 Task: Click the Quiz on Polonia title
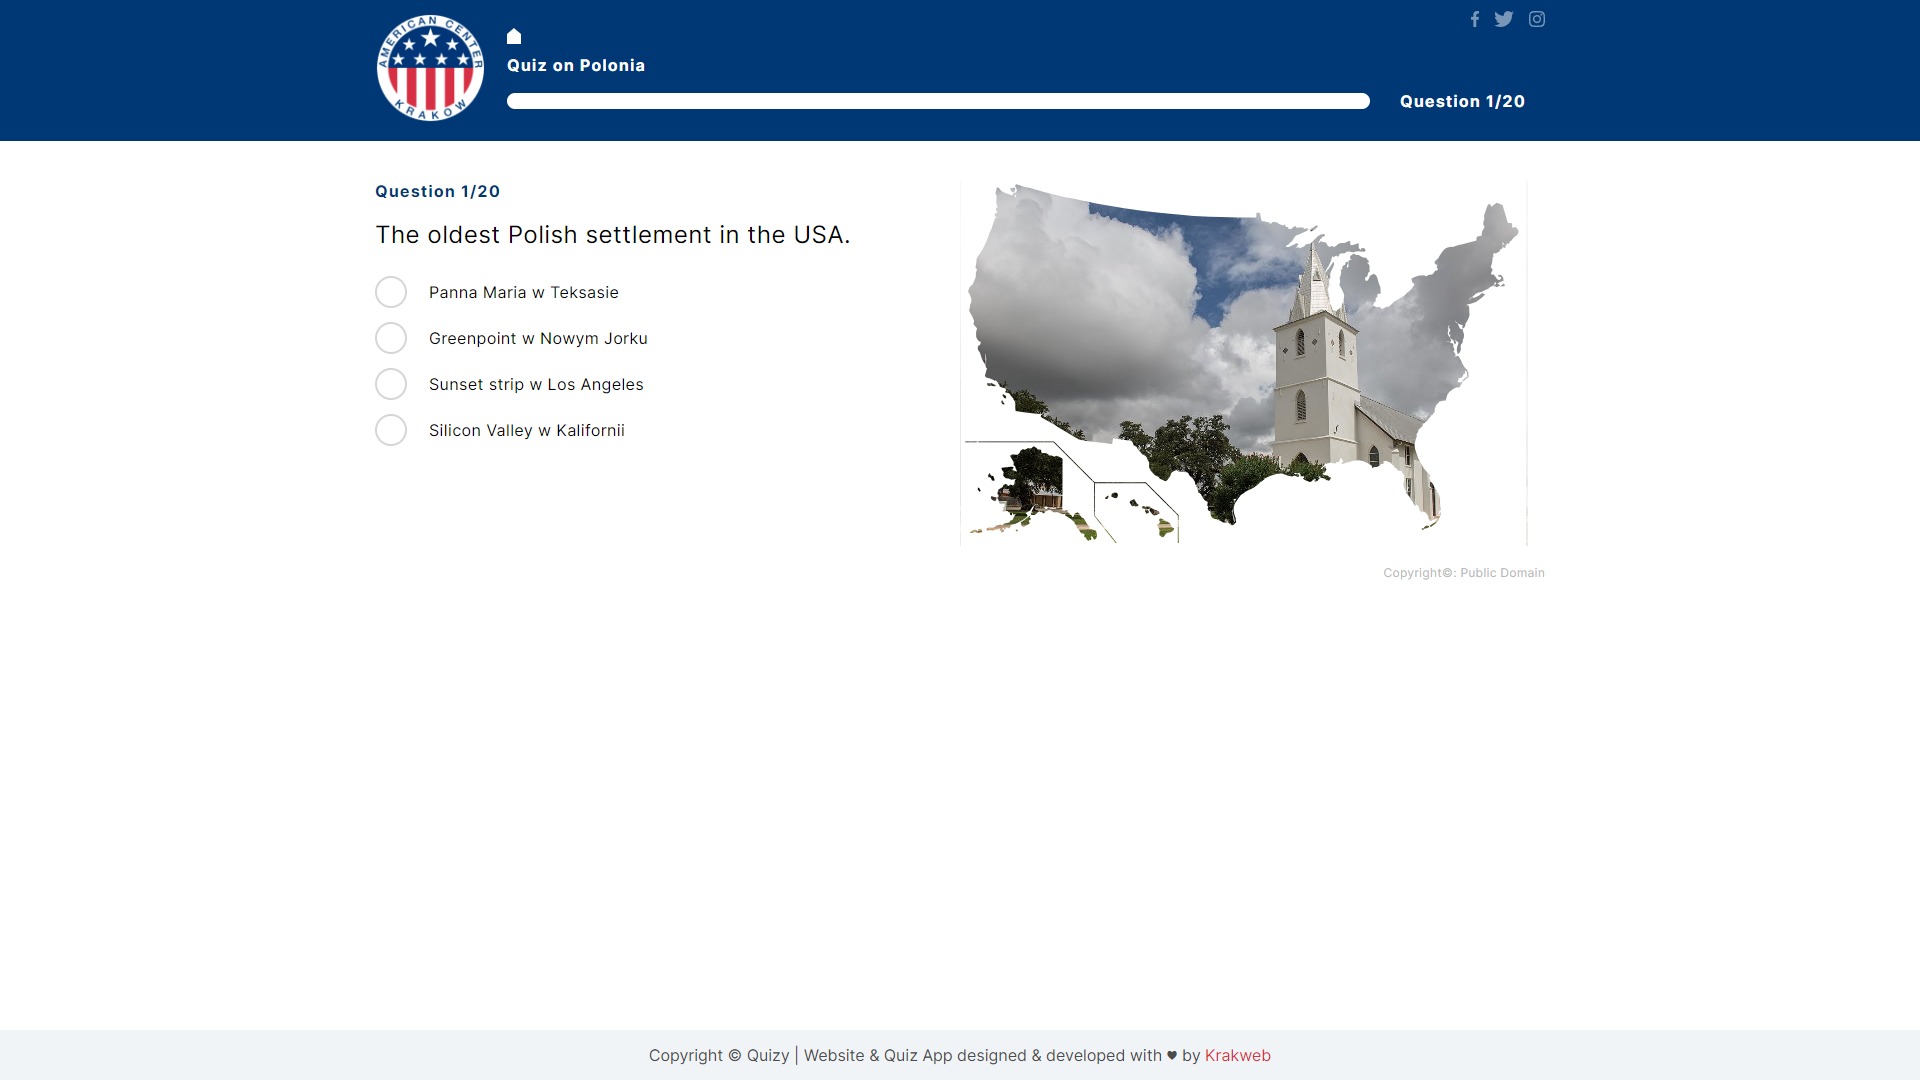[576, 65]
